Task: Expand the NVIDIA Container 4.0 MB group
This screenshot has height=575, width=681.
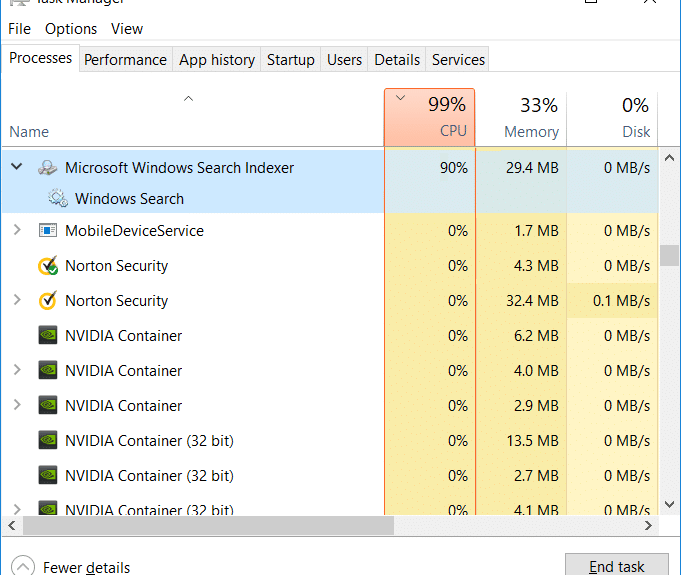Action: [17, 370]
